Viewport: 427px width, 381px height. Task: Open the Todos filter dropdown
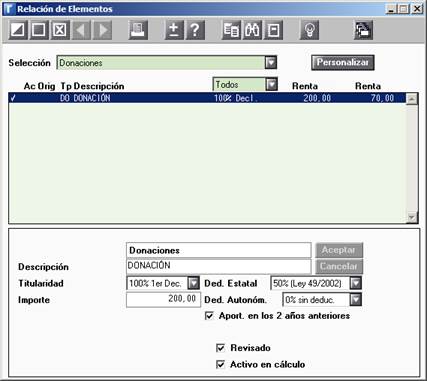[x=272, y=84]
